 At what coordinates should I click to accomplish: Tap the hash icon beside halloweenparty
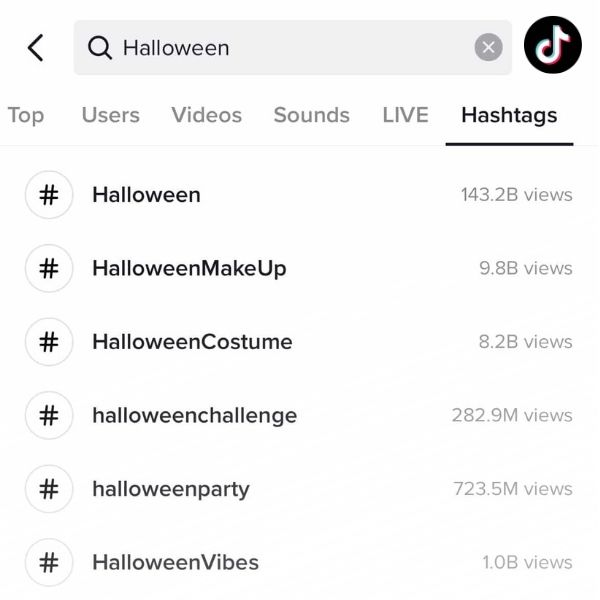[x=49, y=489]
